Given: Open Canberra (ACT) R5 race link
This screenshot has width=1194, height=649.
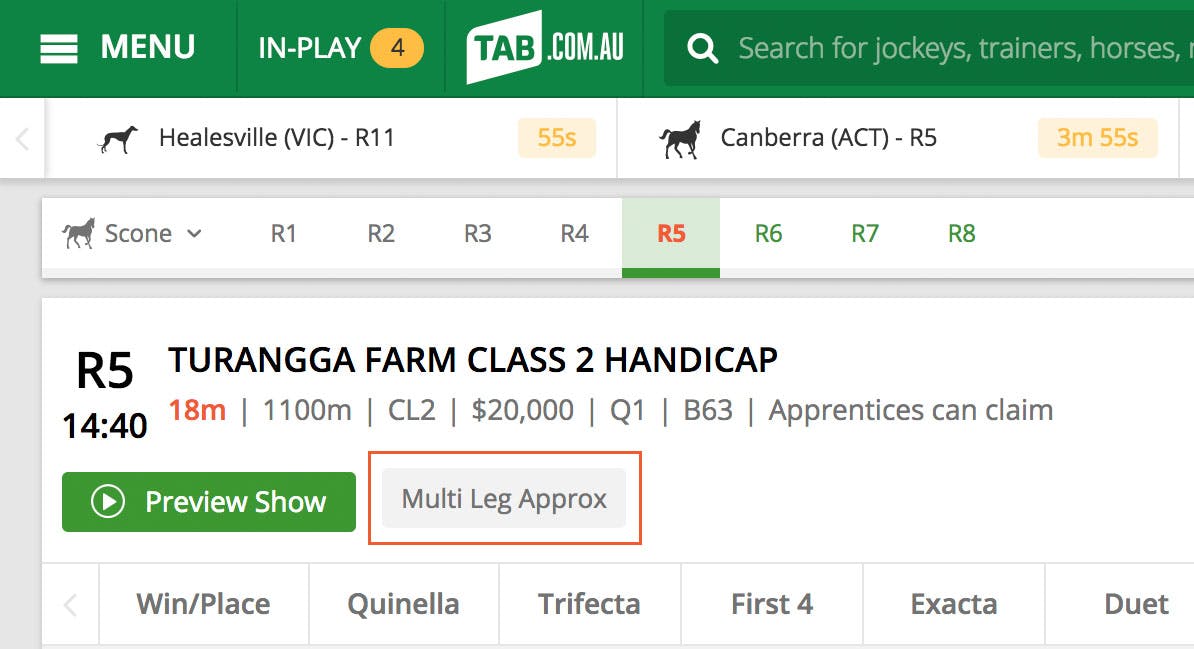Looking at the screenshot, I should [x=828, y=138].
